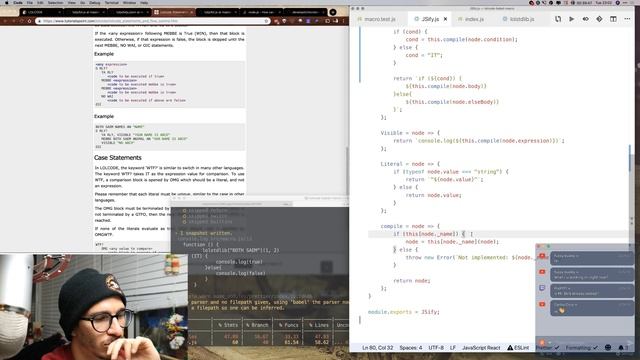Image resolution: width=640 pixels, height=360 pixels.
Task: Click the feedback smiley icon in status bar
Action: (x=608, y=348)
